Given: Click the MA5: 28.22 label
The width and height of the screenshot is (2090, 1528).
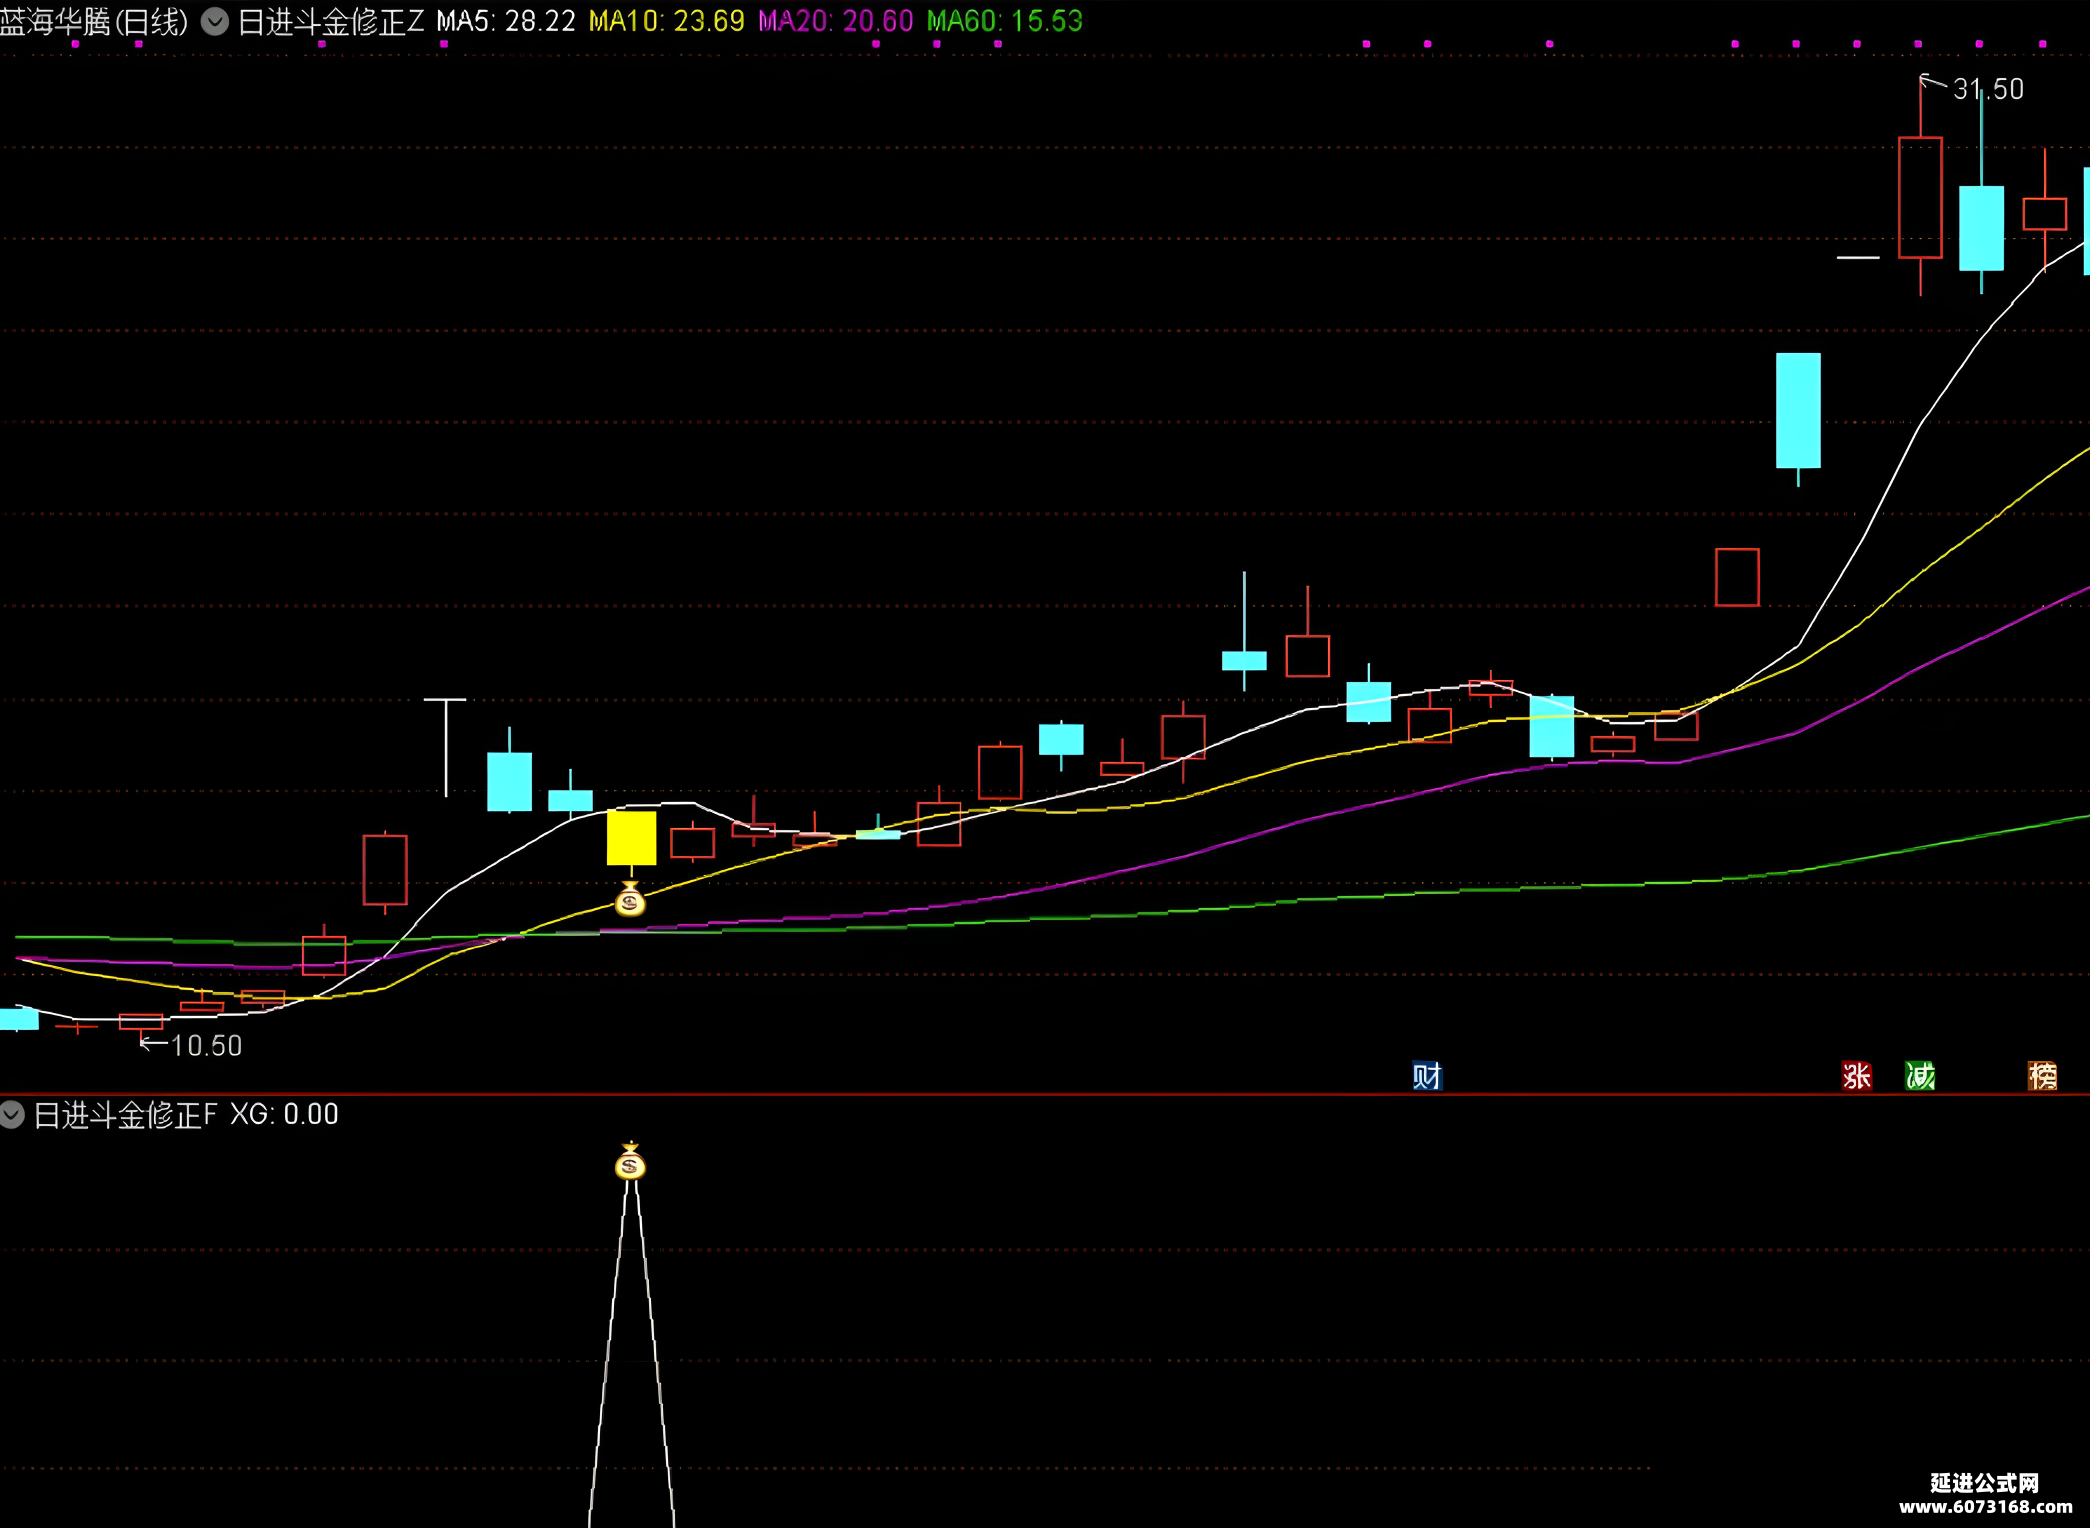Looking at the screenshot, I should [x=506, y=21].
